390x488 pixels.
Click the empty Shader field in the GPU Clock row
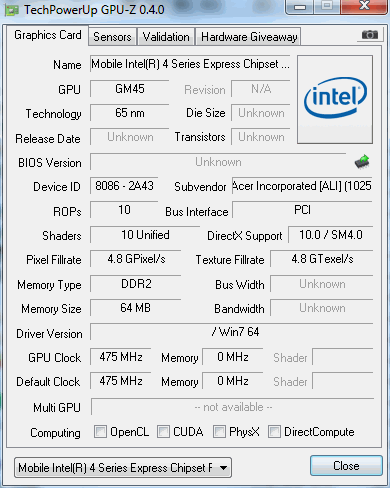pos(343,357)
